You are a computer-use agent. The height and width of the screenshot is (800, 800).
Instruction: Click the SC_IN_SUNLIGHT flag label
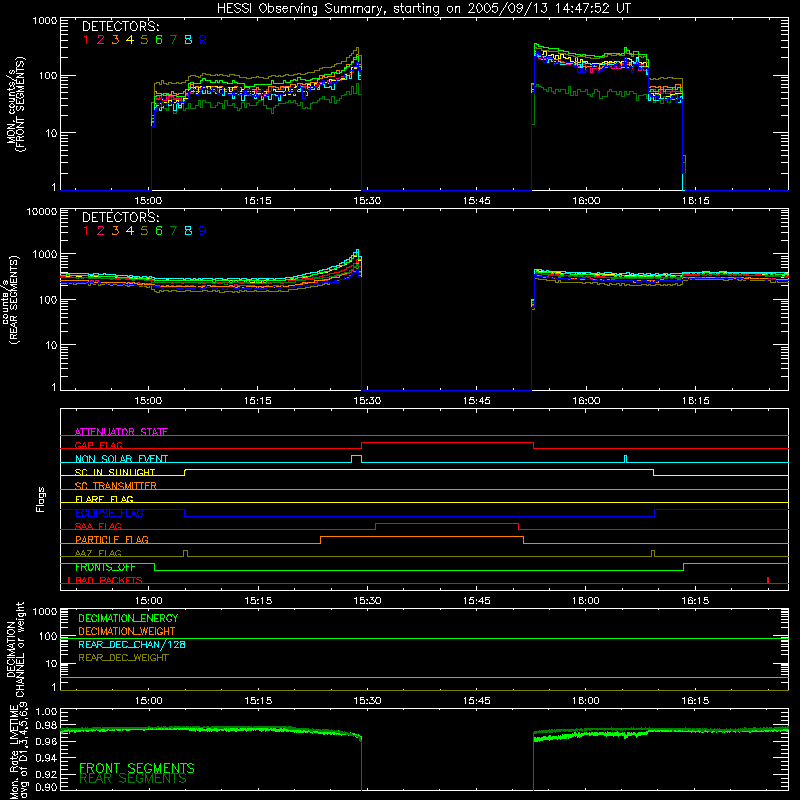click(115, 472)
